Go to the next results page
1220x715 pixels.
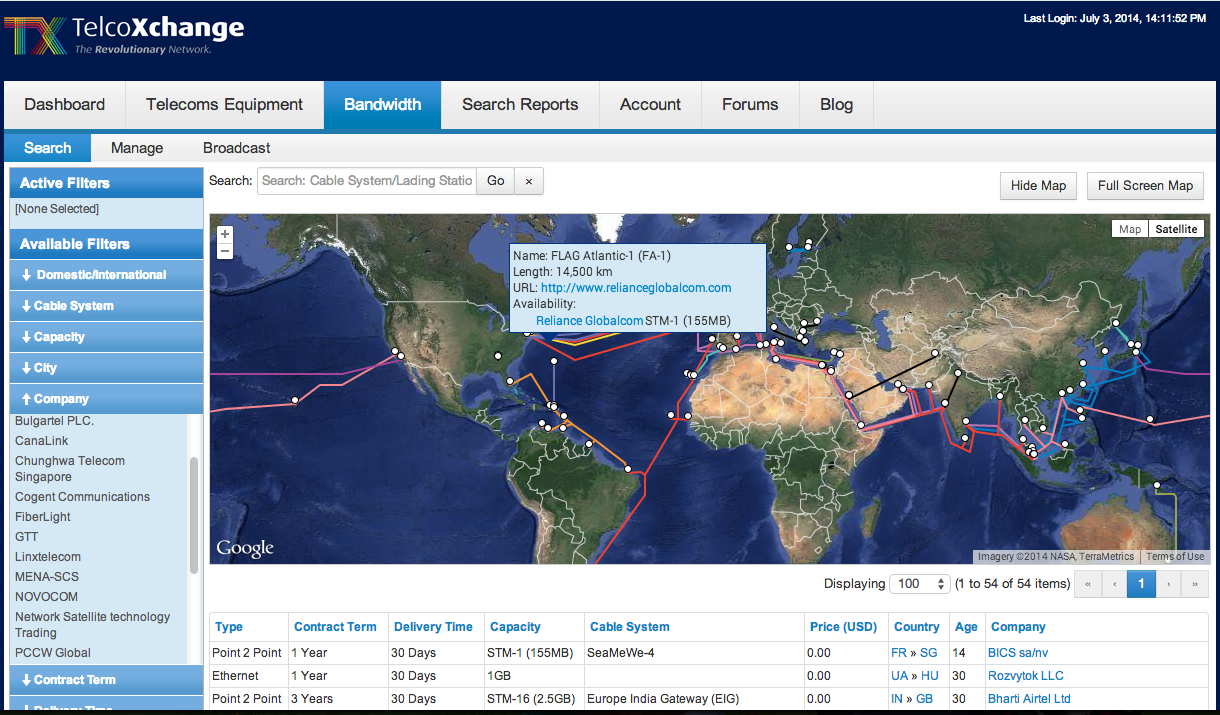point(1168,584)
